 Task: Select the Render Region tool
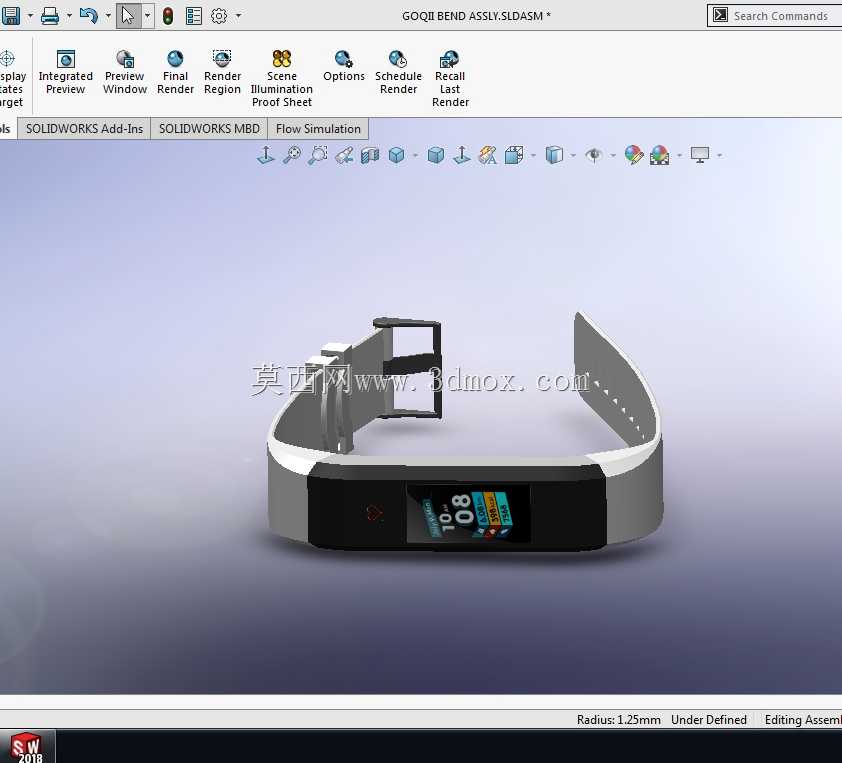(222, 72)
